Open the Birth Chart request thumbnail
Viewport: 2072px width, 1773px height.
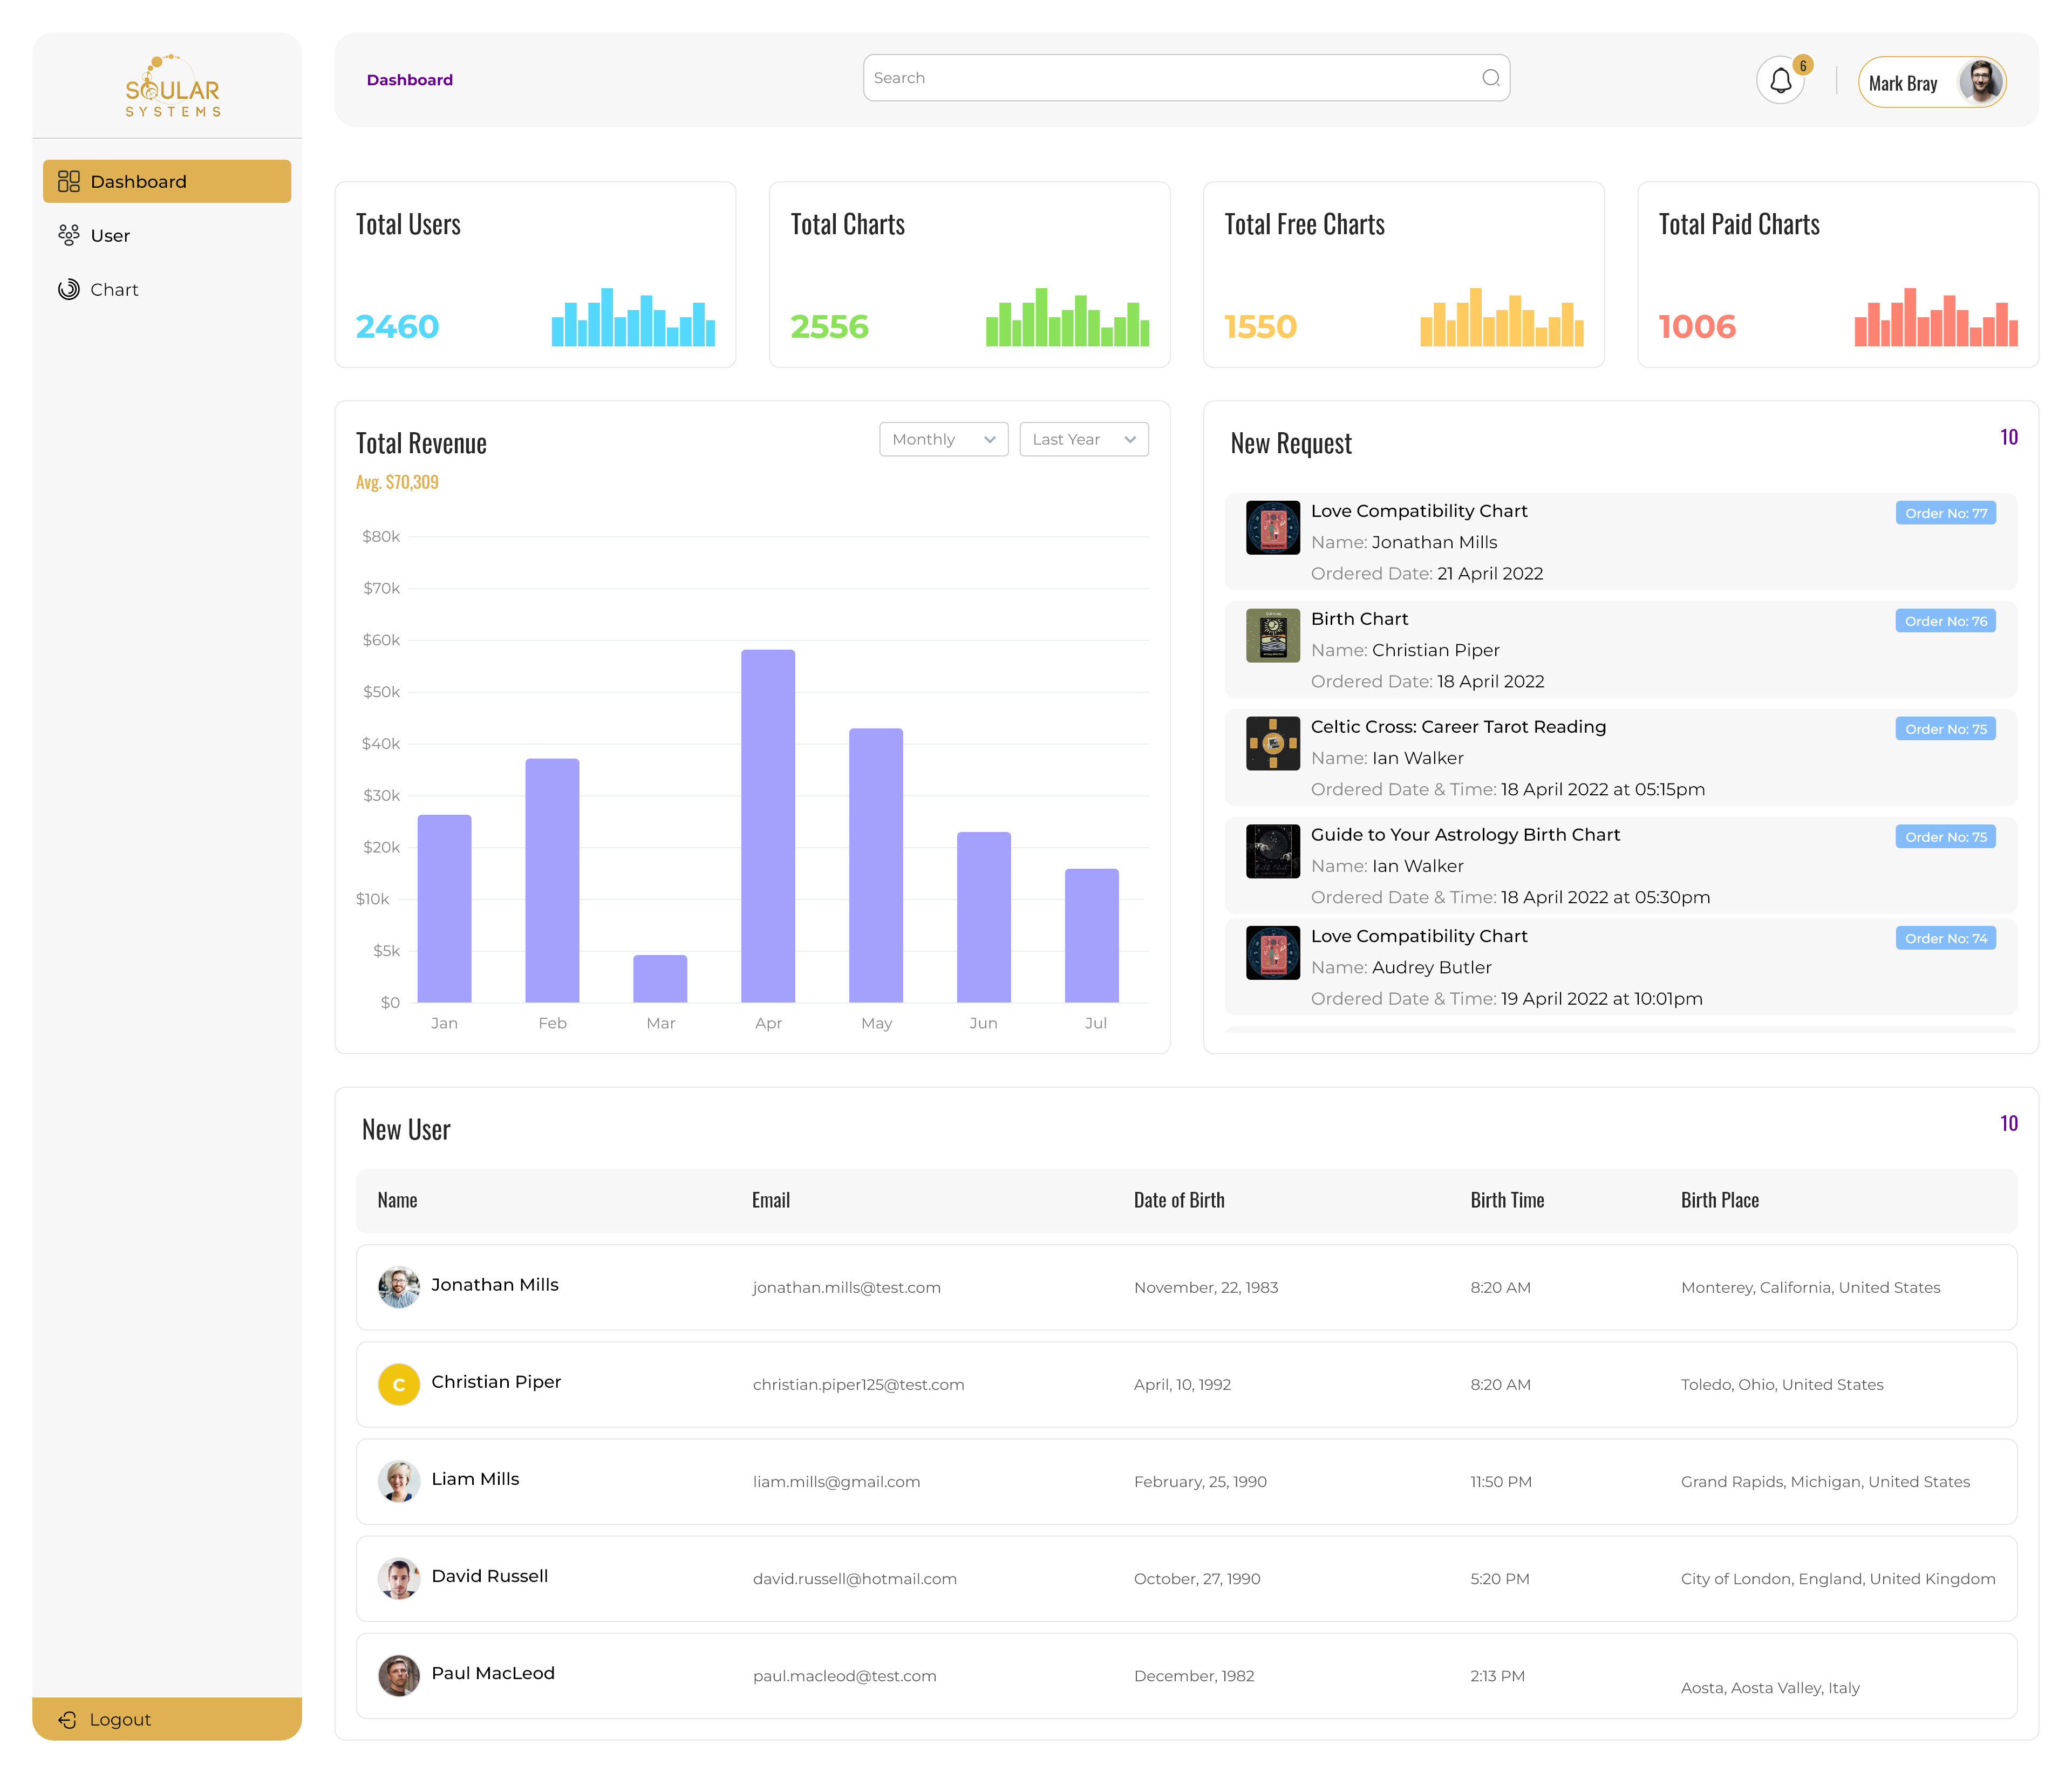click(x=1272, y=635)
